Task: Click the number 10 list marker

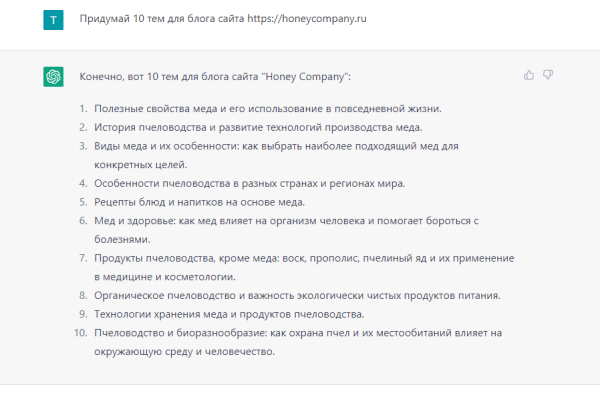Action: click(x=81, y=333)
